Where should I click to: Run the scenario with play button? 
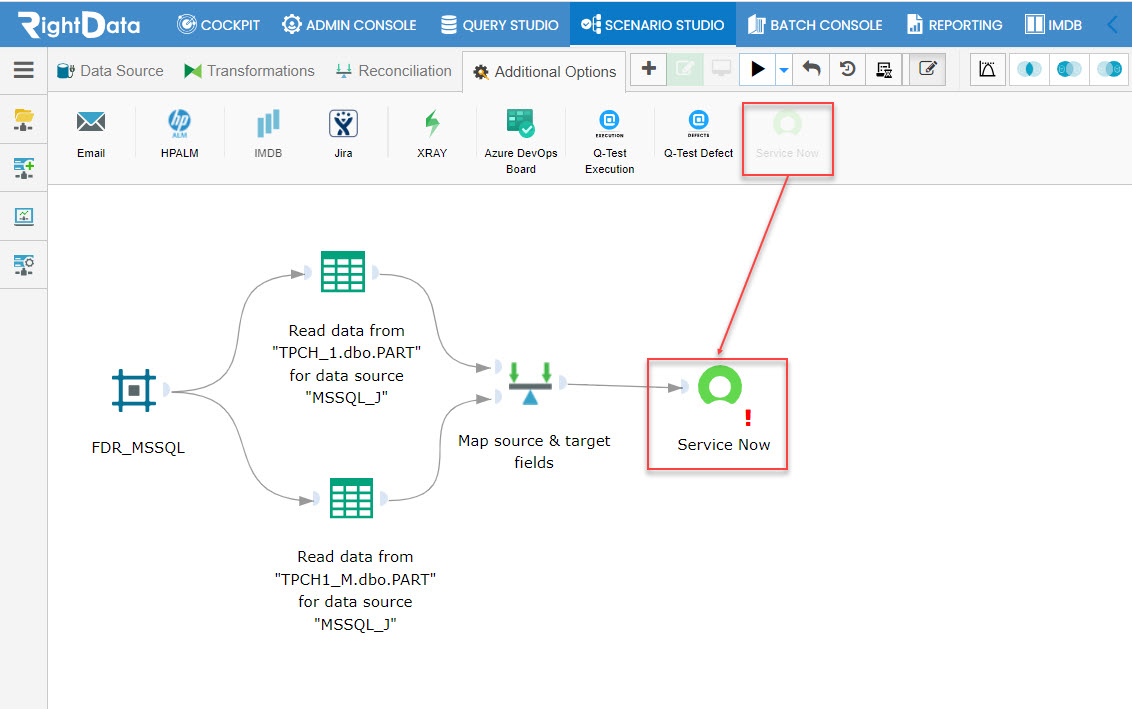(757, 69)
